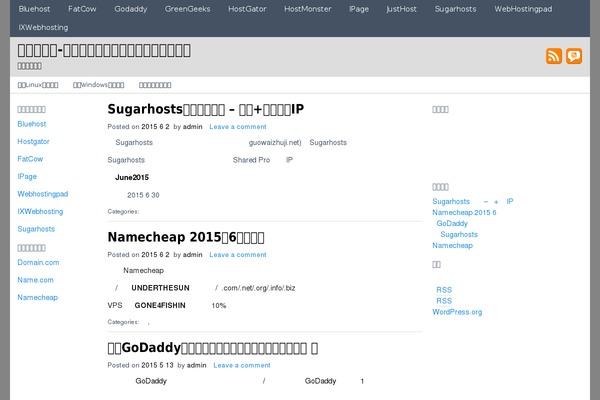Open HostMonster top menu item
Viewport: 600px width, 400px height.
[x=308, y=9]
